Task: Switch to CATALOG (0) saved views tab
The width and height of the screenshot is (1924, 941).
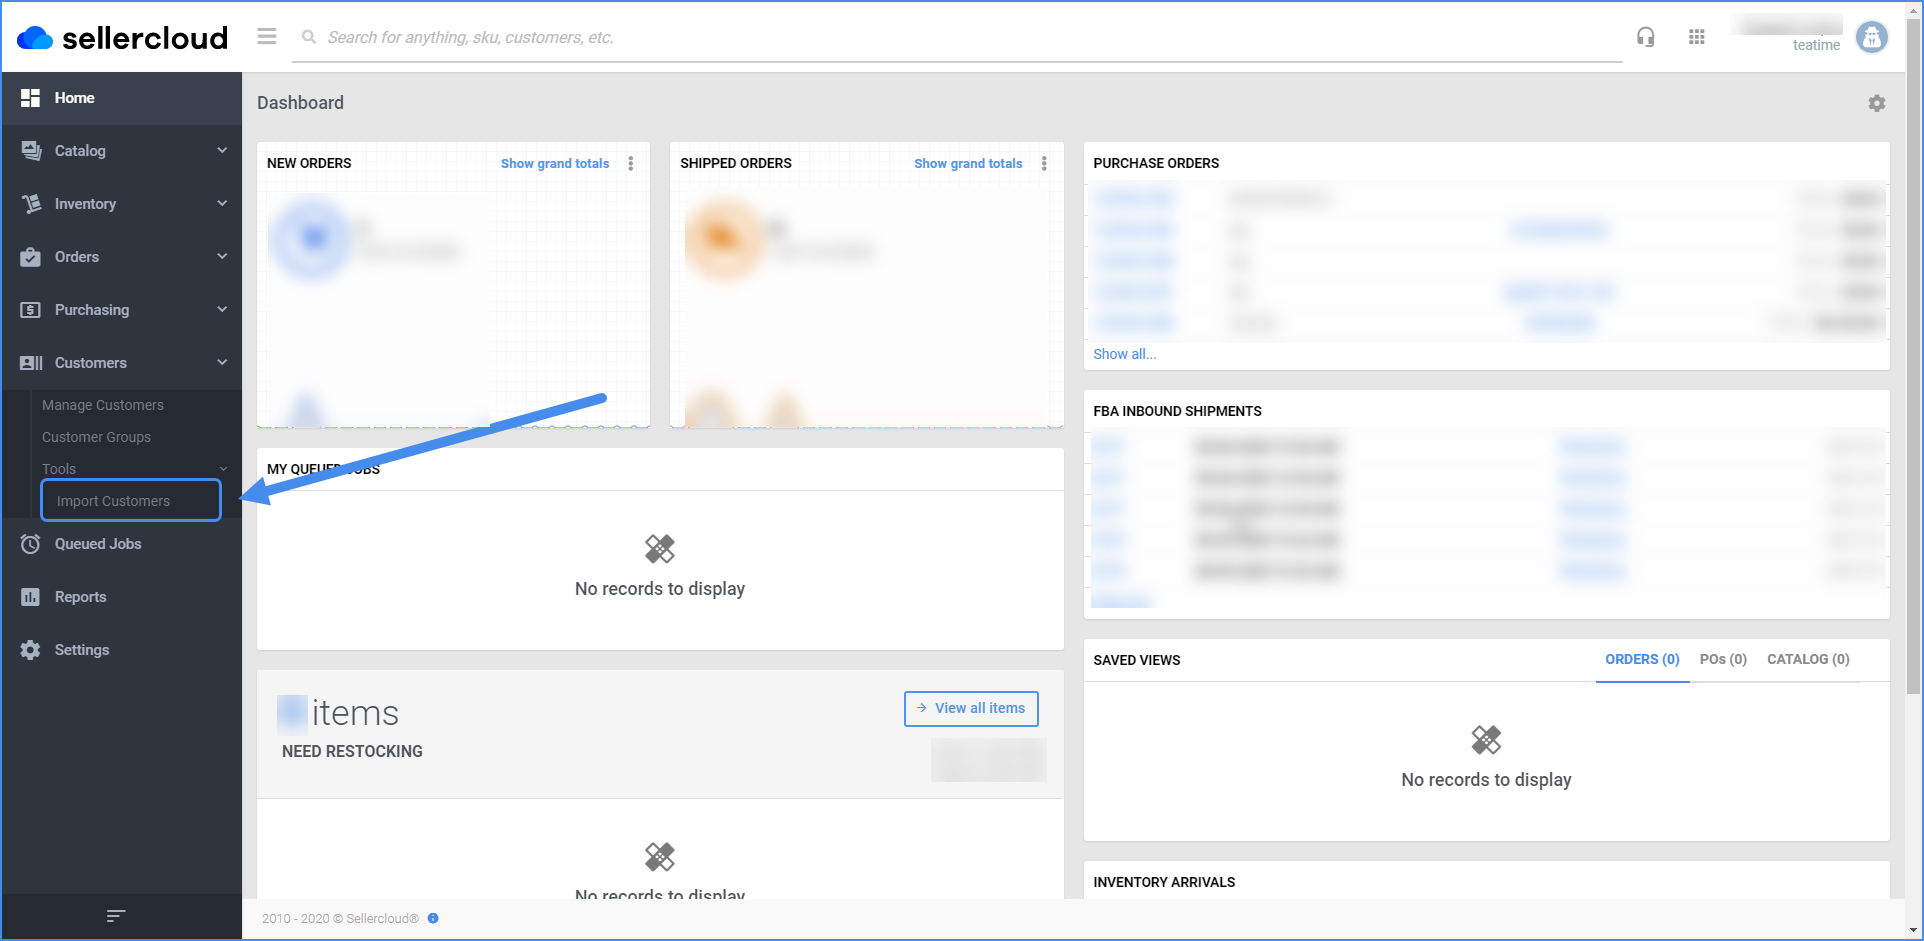Action: (x=1808, y=660)
